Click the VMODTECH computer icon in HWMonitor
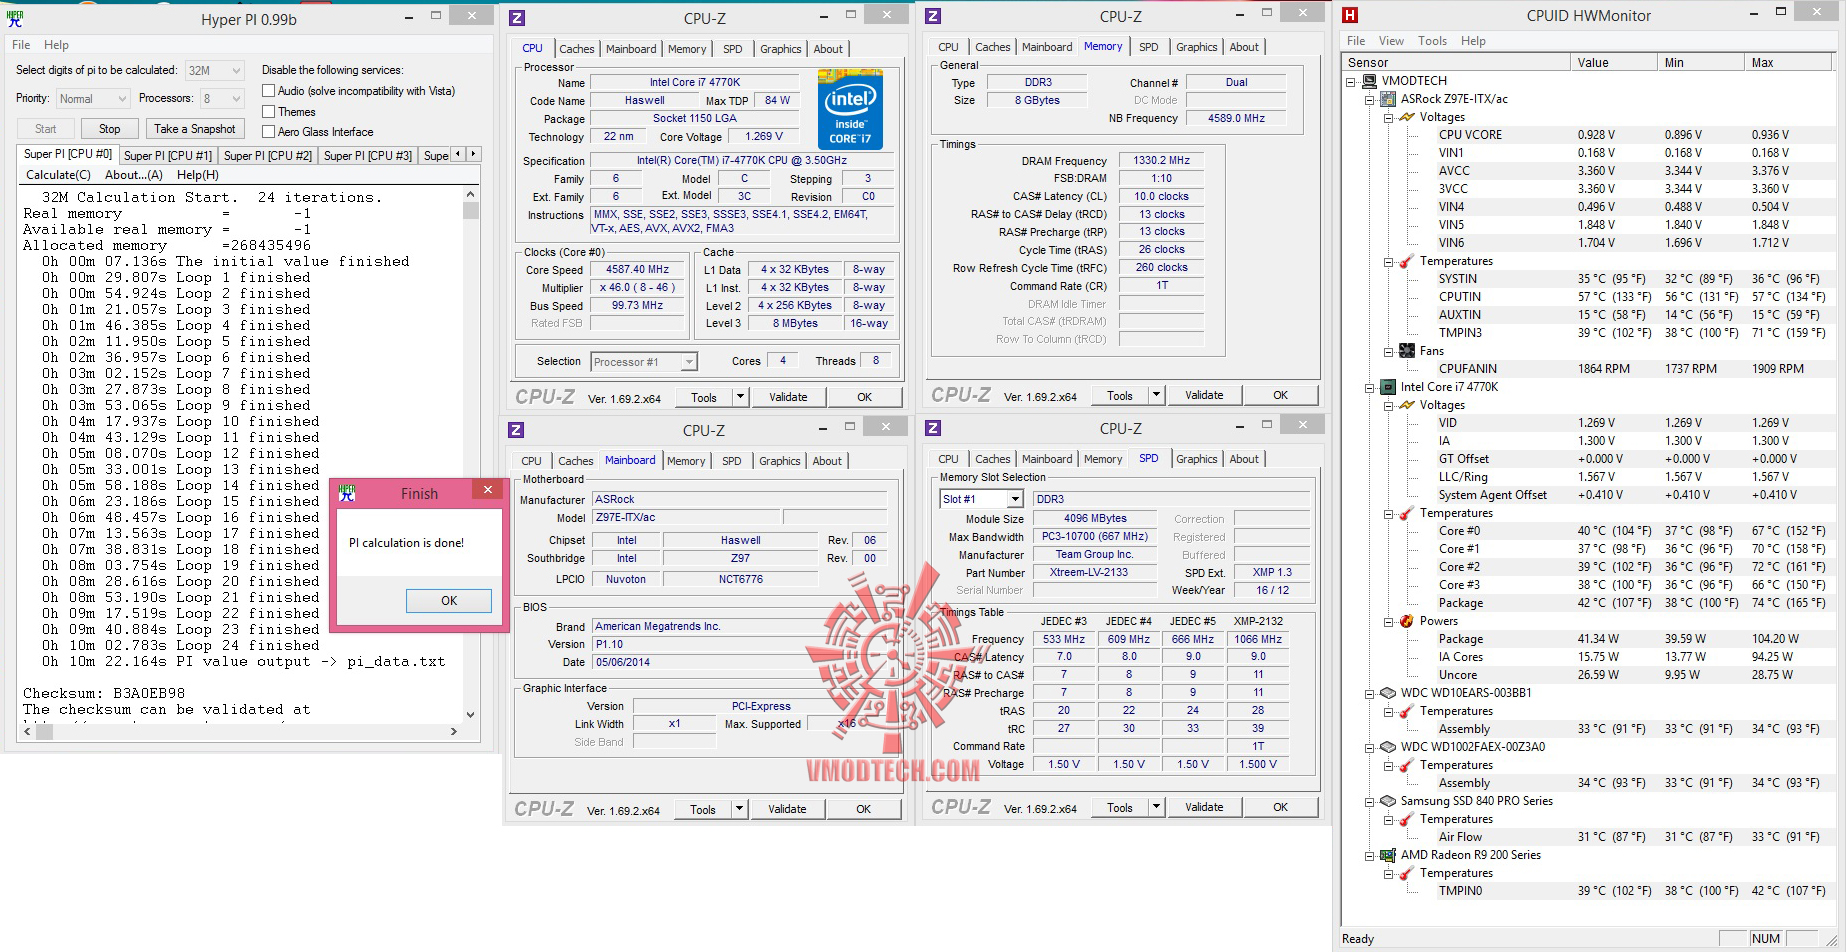Image resolution: width=1846 pixels, height=952 pixels. 1370,81
